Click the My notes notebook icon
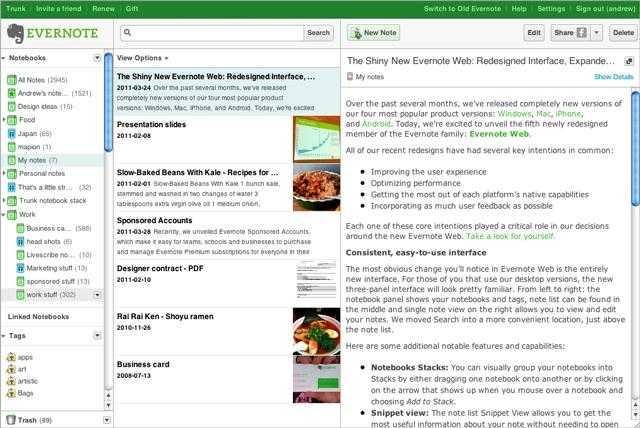This screenshot has width=640, height=428. 12,160
